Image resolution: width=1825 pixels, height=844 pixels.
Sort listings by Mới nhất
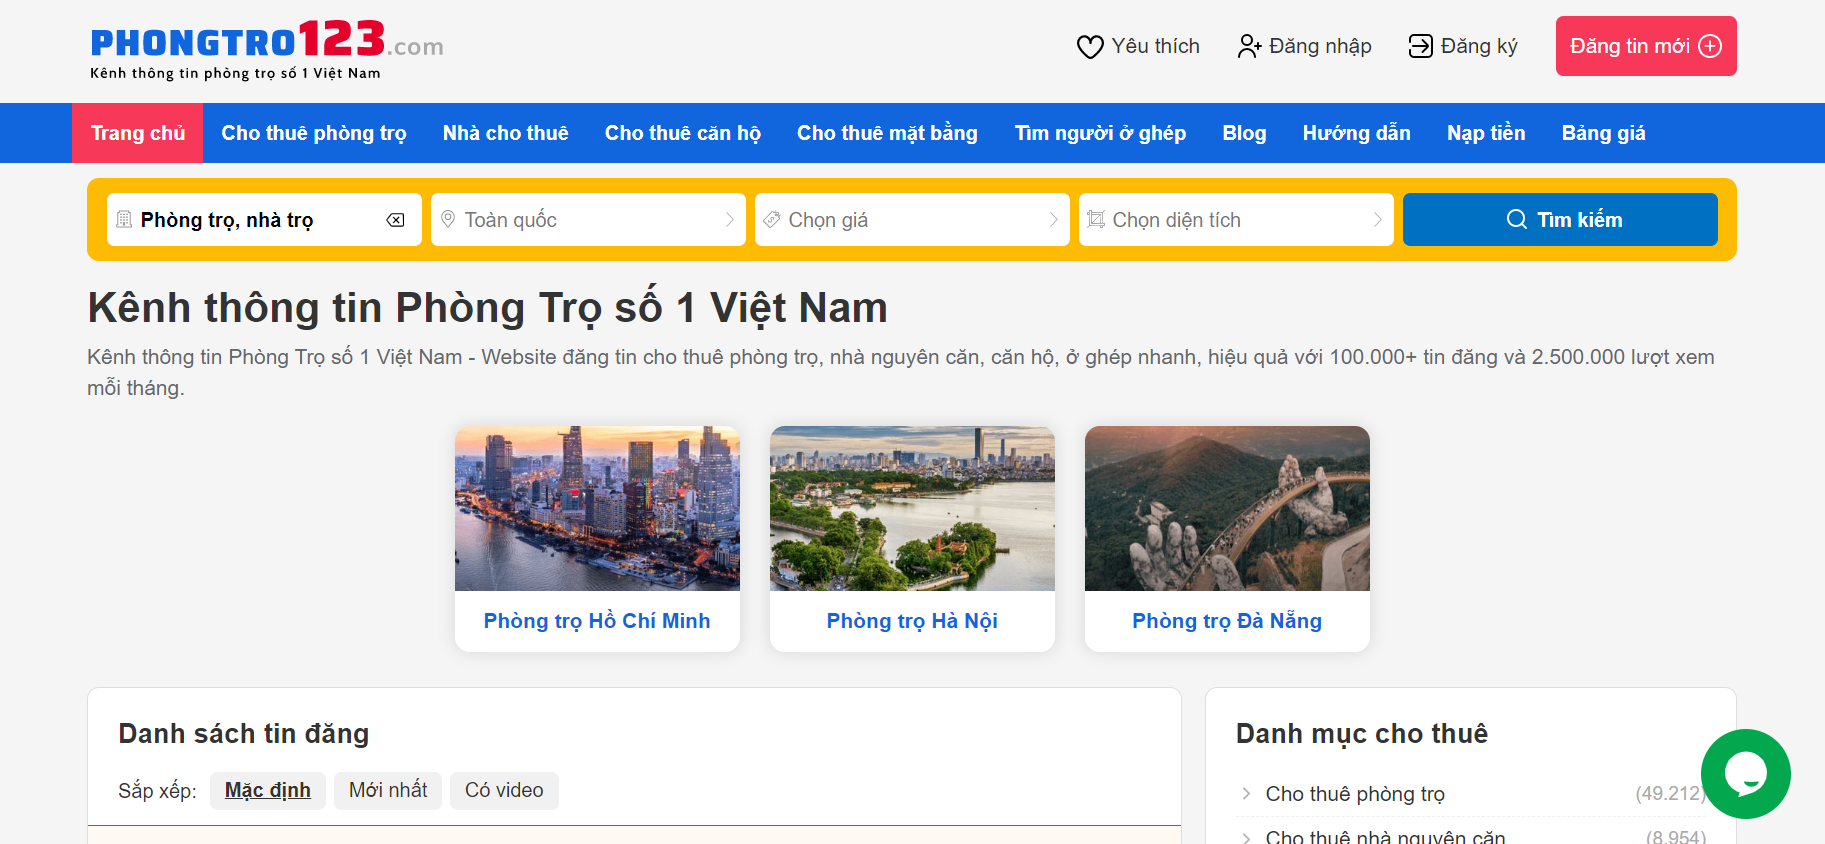(x=387, y=790)
